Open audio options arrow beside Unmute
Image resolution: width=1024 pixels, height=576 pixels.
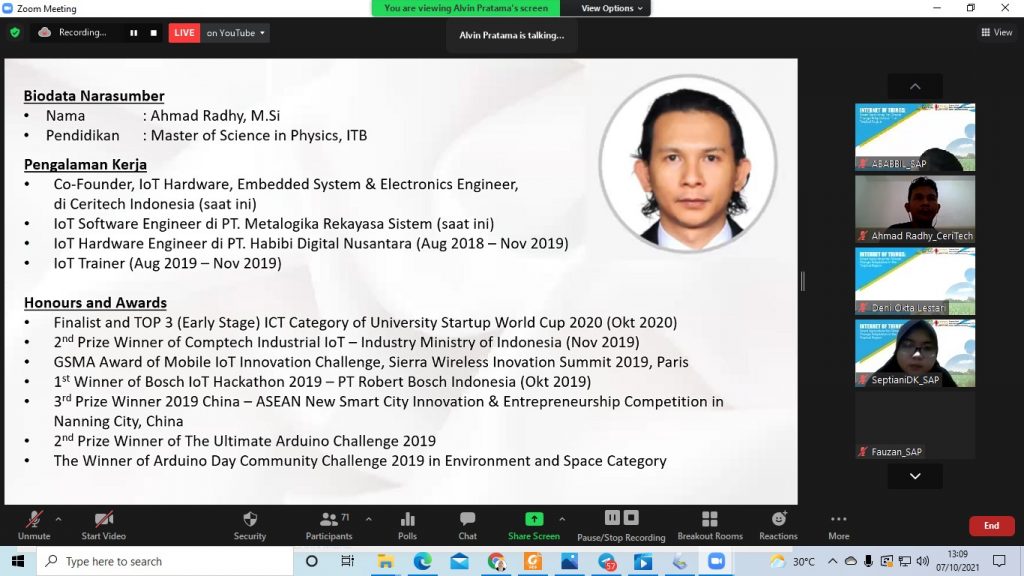[x=59, y=519]
